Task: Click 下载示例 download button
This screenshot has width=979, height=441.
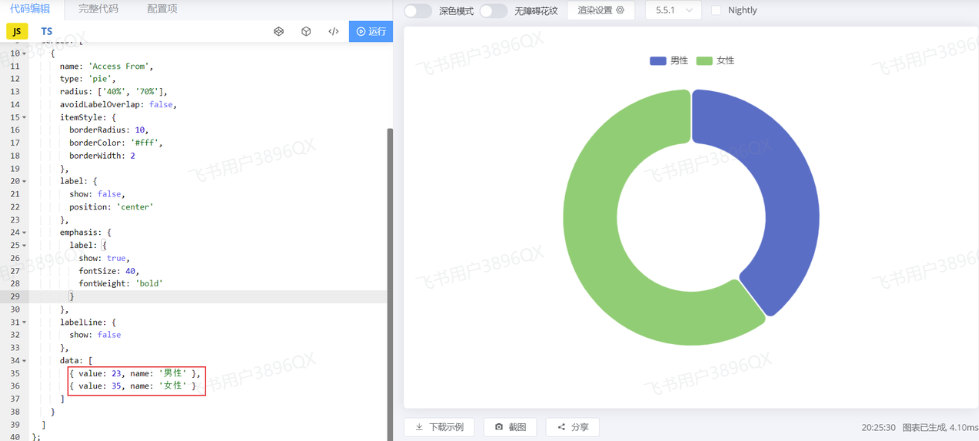Action: tap(439, 427)
